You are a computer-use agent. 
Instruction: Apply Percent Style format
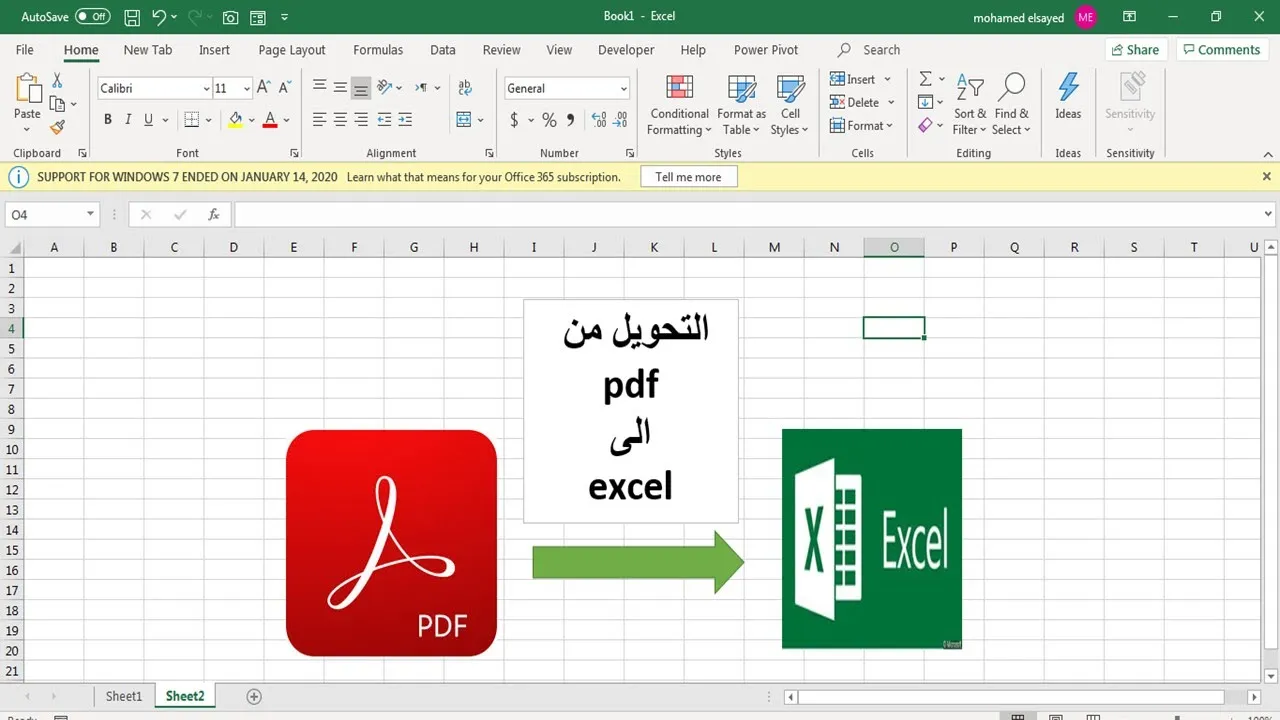[549, 120]
